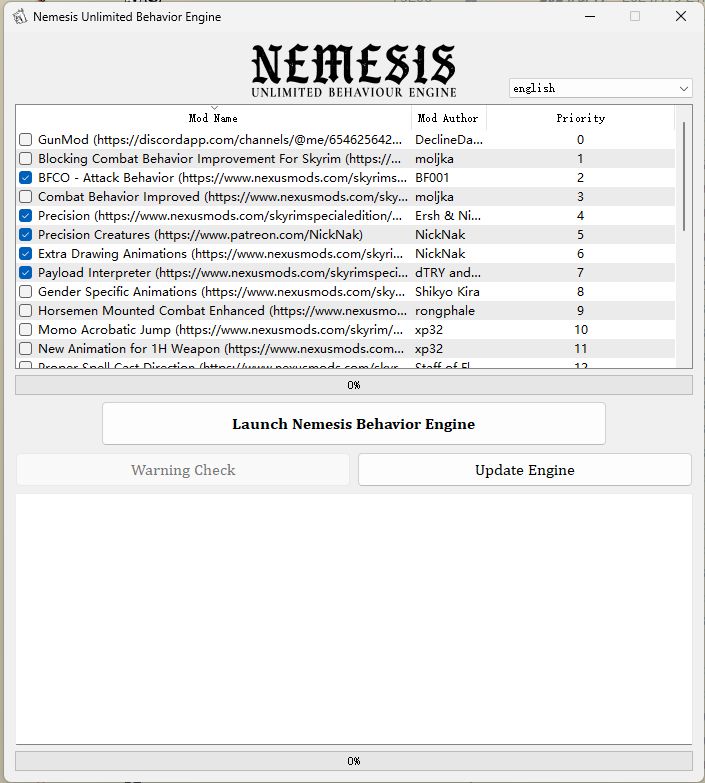Select priority cell 7 of Payload Interpreter

point(580,272)
